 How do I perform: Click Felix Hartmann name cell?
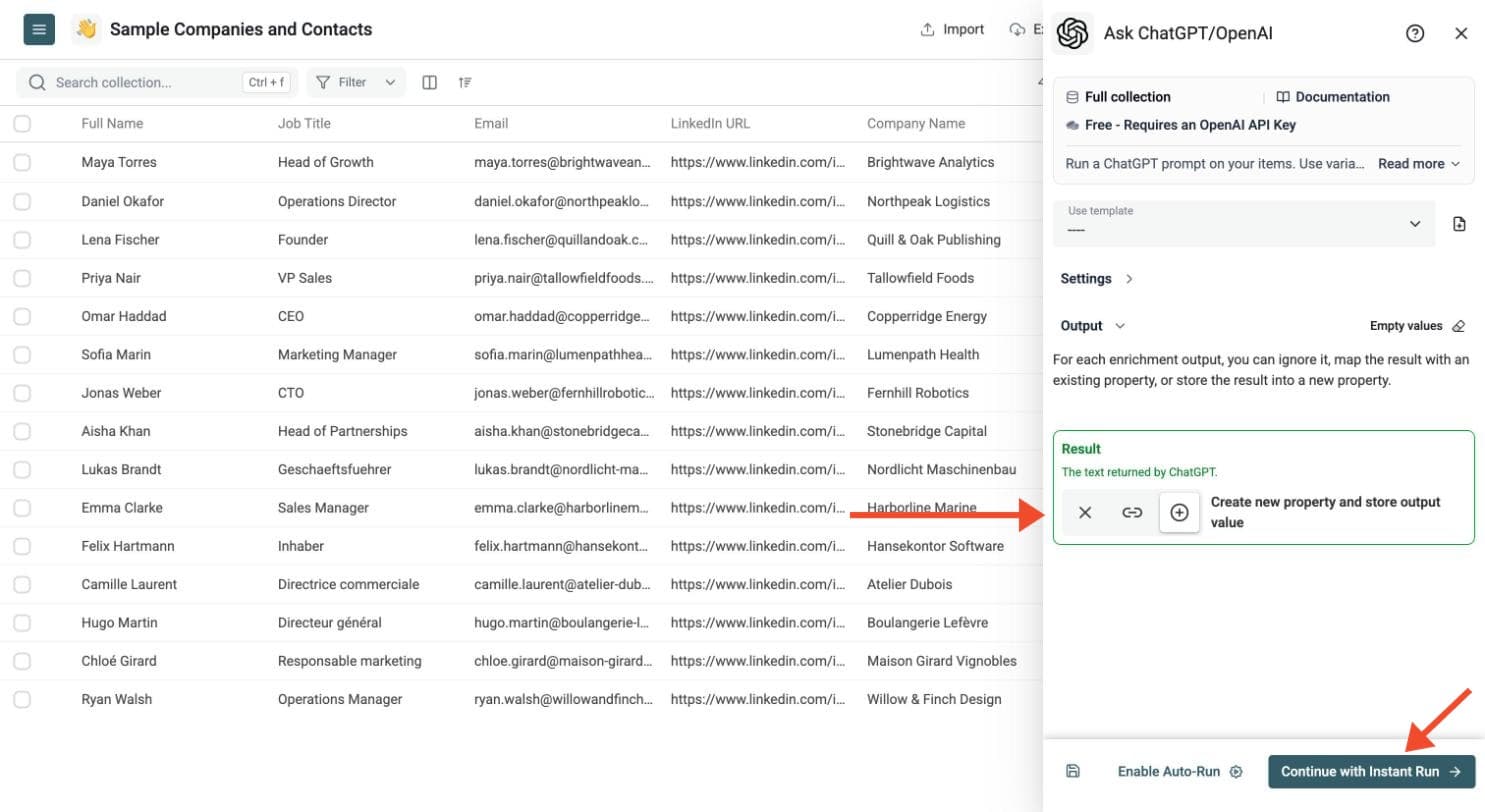click(128, 546)
